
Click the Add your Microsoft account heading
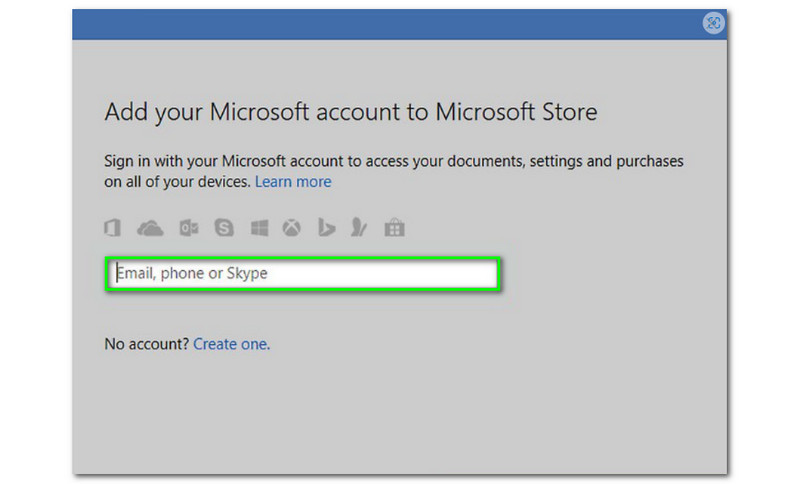(x=350, y=112)
